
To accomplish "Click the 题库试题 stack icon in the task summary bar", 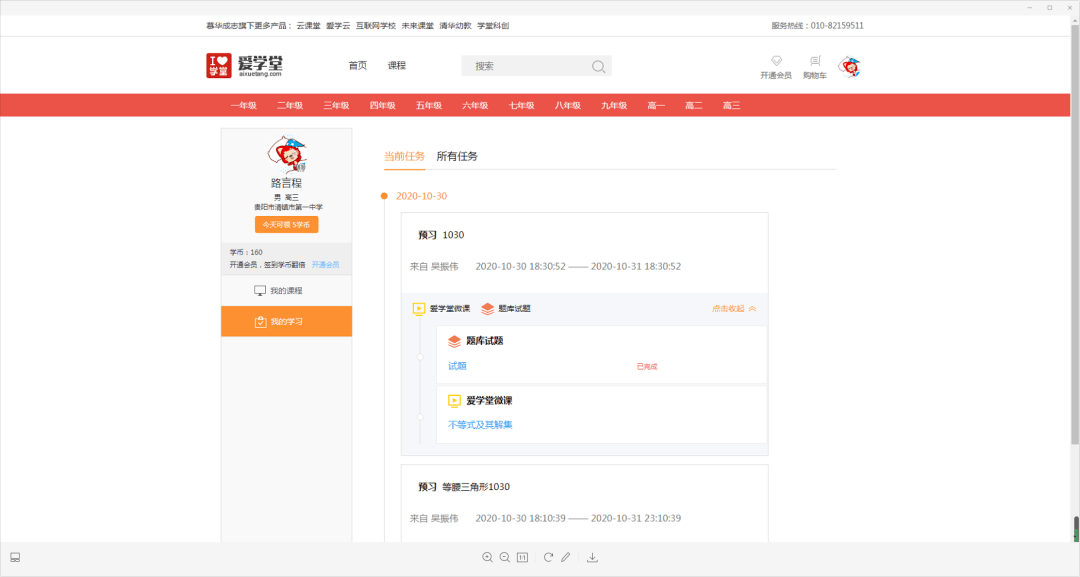I will (x=488, y=308).
